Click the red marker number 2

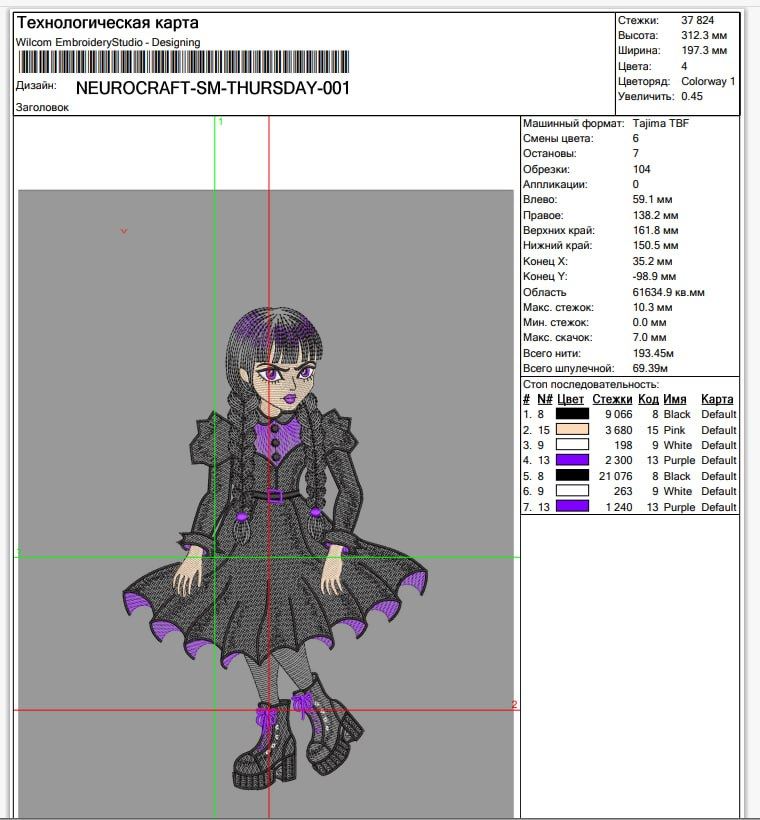[x=514, y=704]
